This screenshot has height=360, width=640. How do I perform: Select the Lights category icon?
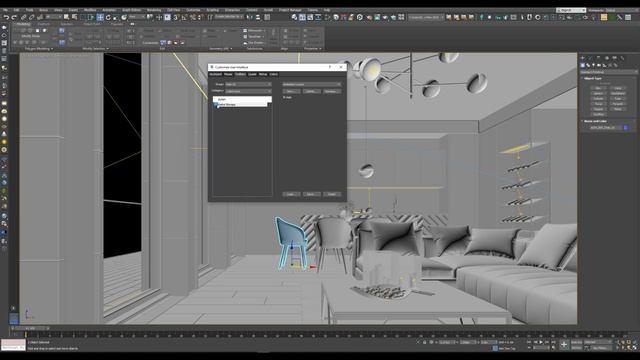(x=593, y=65)
